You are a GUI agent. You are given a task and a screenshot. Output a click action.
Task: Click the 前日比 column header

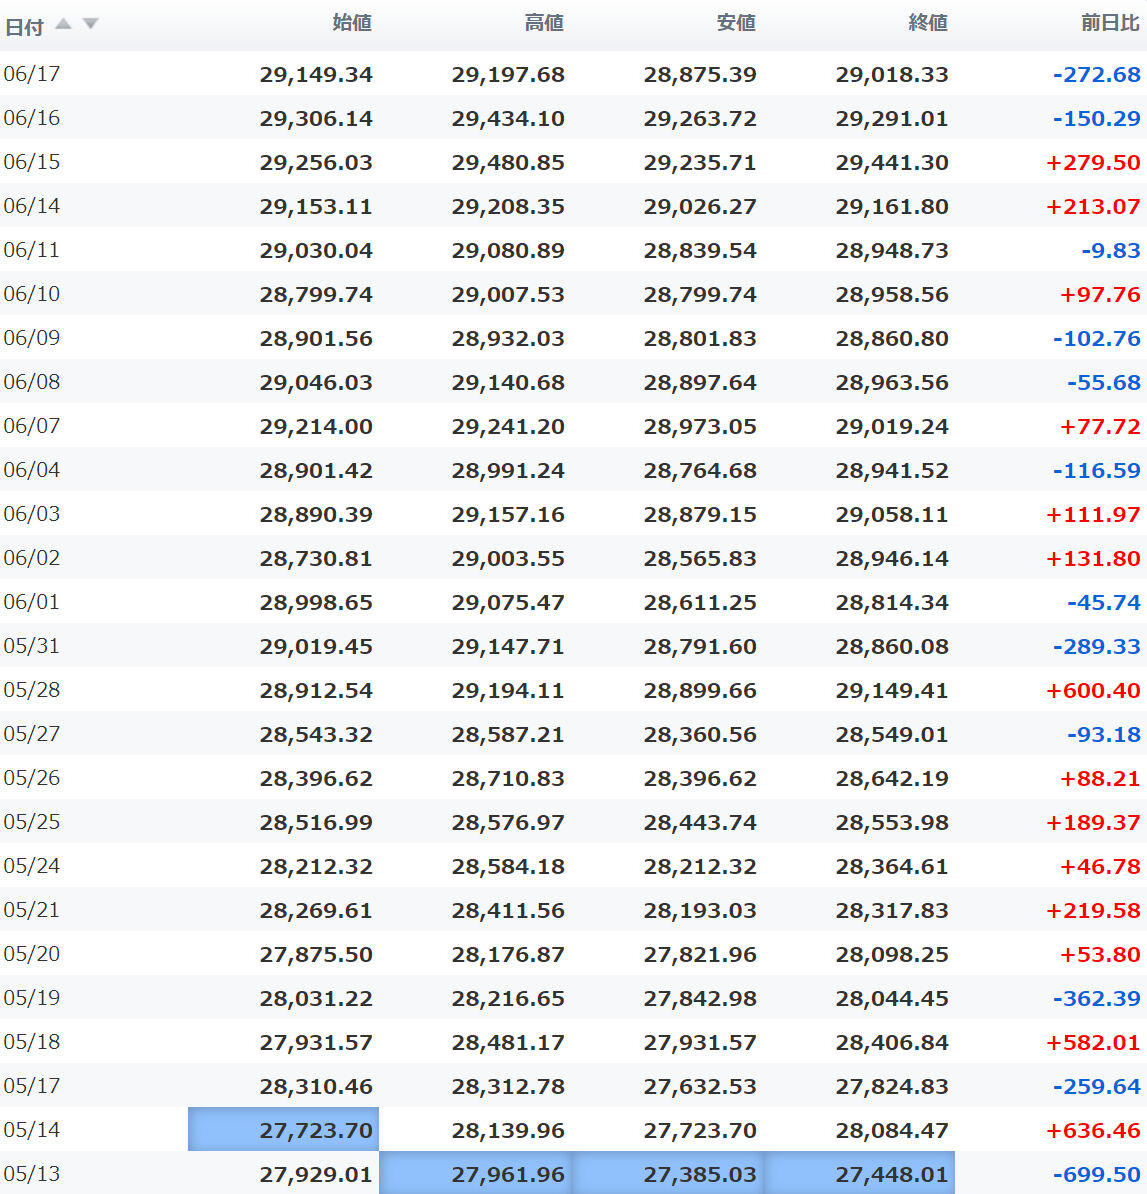tap(1110, 23)
